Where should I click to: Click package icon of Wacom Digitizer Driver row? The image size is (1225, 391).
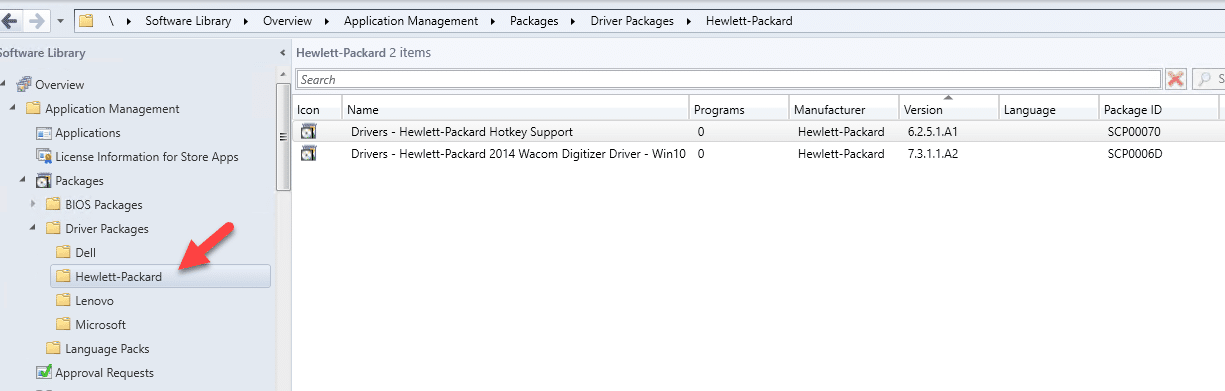309,154
